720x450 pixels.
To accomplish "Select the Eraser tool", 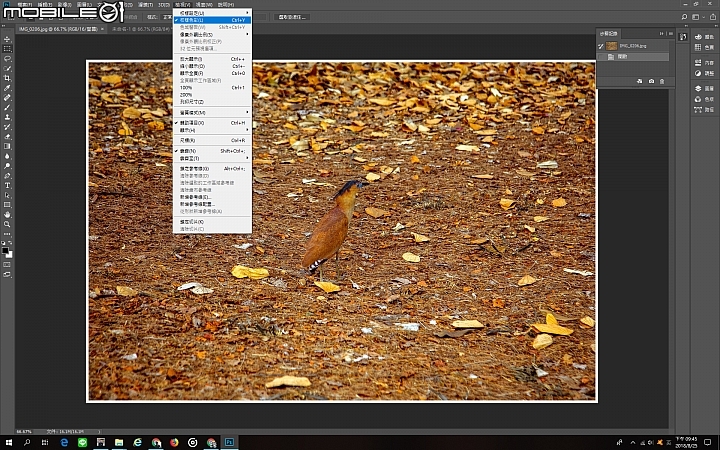I will click(x=7, y=137).
